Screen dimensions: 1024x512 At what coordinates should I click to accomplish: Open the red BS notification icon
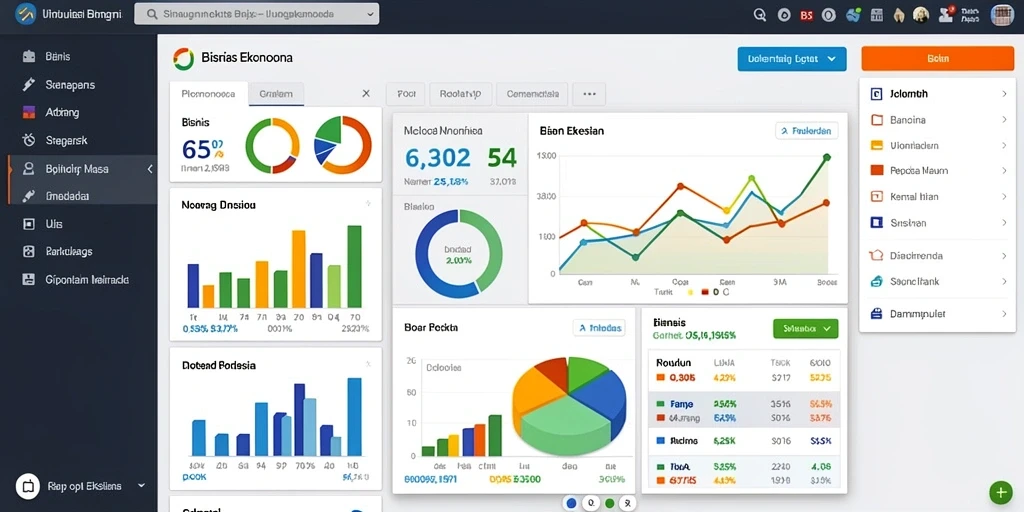pos(807,15)
